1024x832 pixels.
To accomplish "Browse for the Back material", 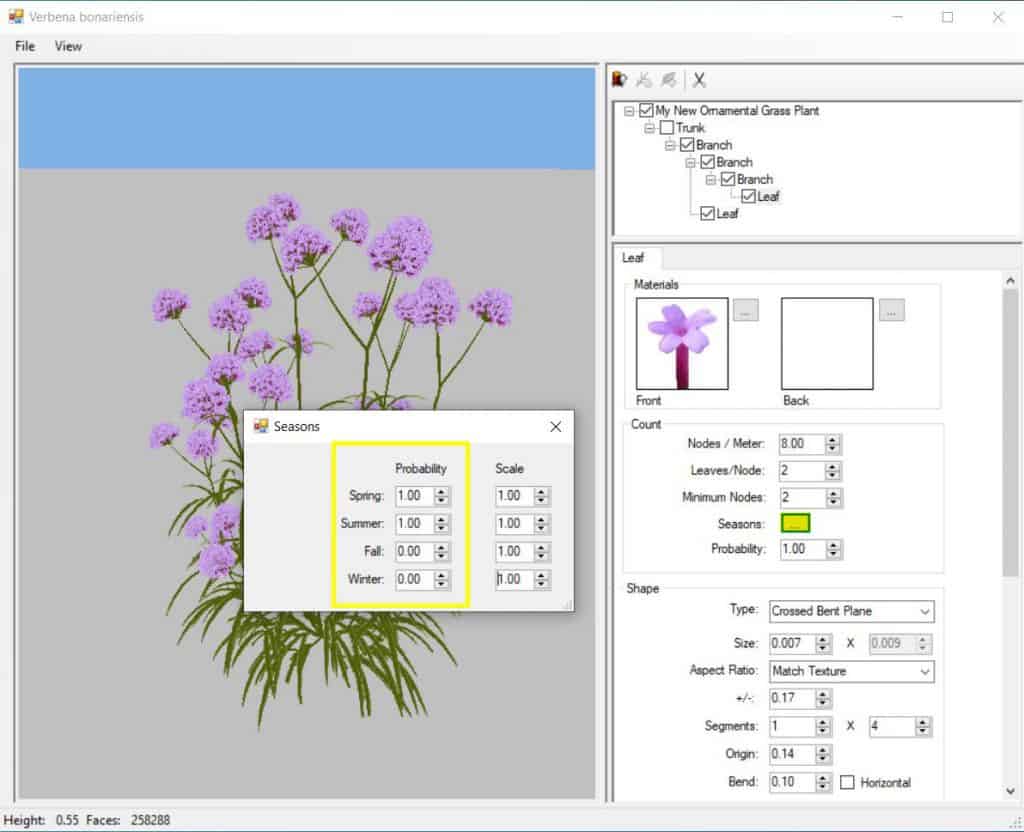I will (892, 310).
